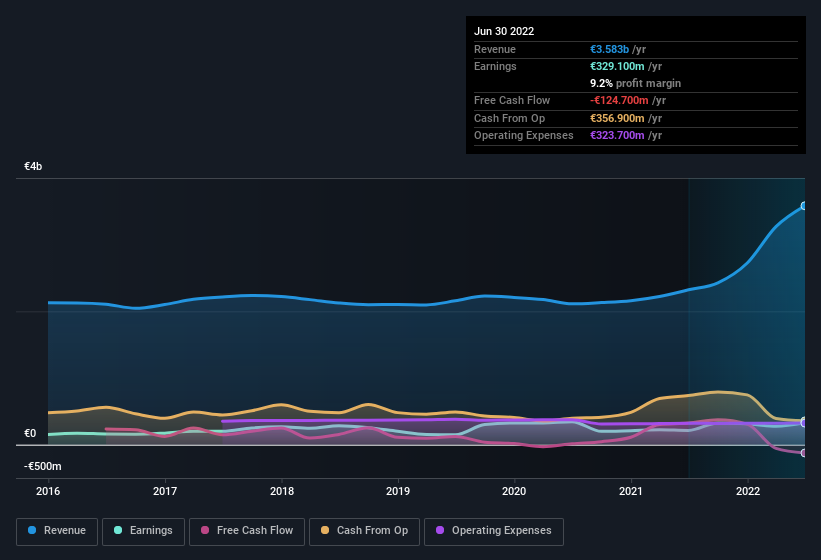Click the €323.700m operating expenses value
The width and height of the screenshot is (821, 560).
click(617, 135)
